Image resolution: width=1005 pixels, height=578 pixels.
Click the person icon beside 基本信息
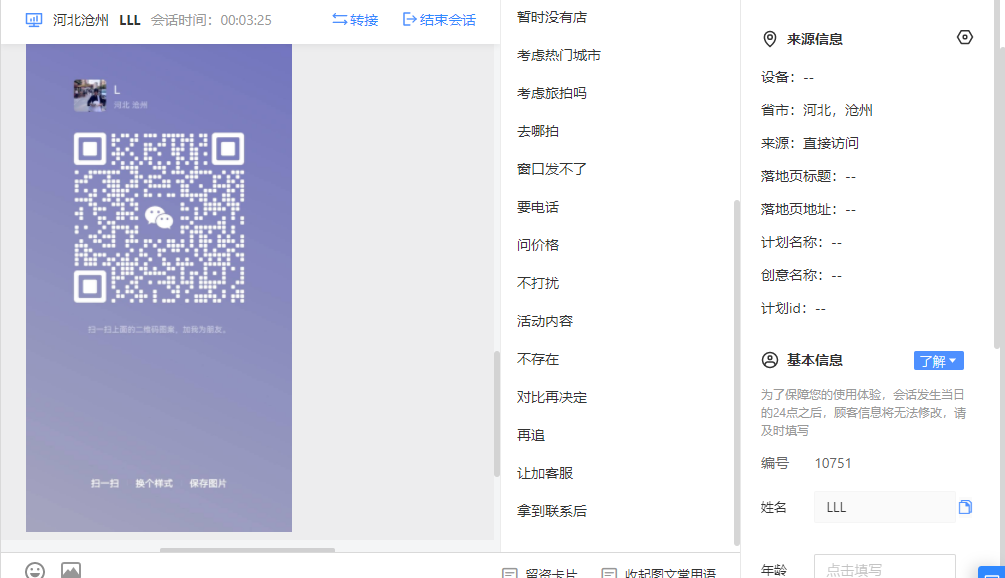pos(770,360)
